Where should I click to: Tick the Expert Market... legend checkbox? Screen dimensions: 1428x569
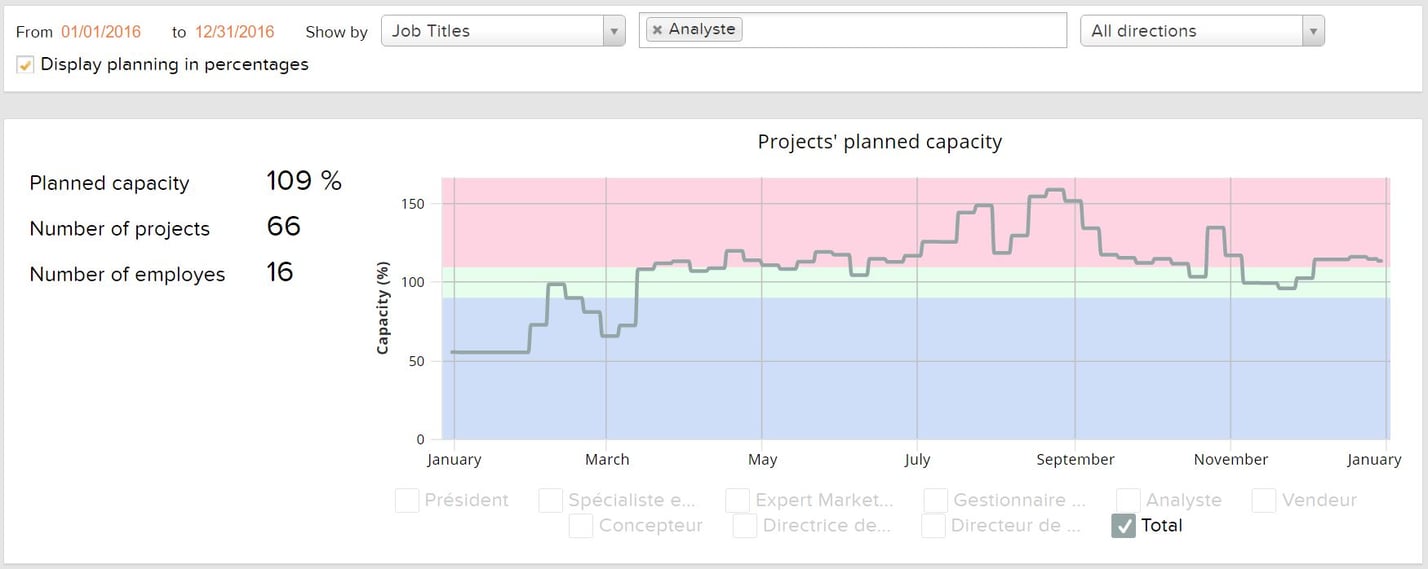738,500
